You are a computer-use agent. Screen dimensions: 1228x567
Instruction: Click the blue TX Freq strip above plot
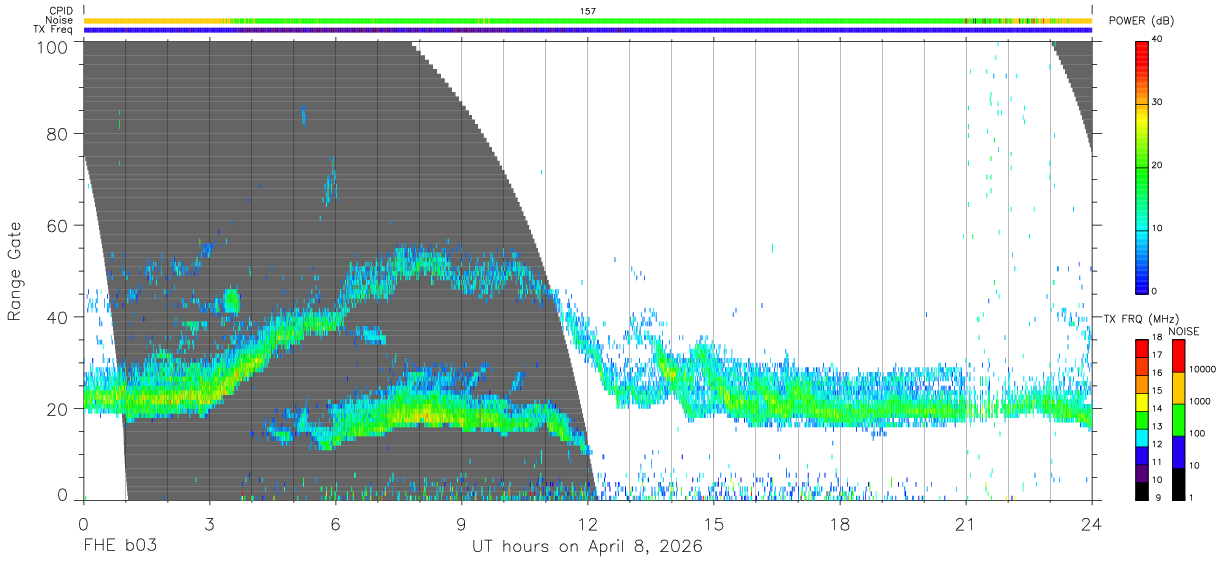[587, 30]
